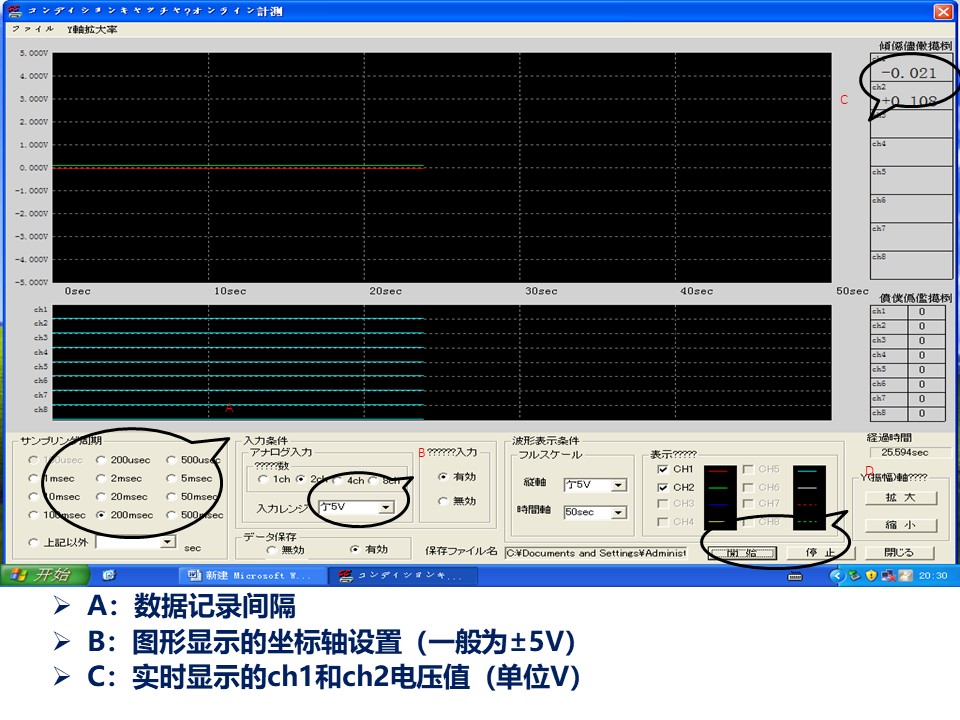Click the tray icon next to the clock

[906, 576]
